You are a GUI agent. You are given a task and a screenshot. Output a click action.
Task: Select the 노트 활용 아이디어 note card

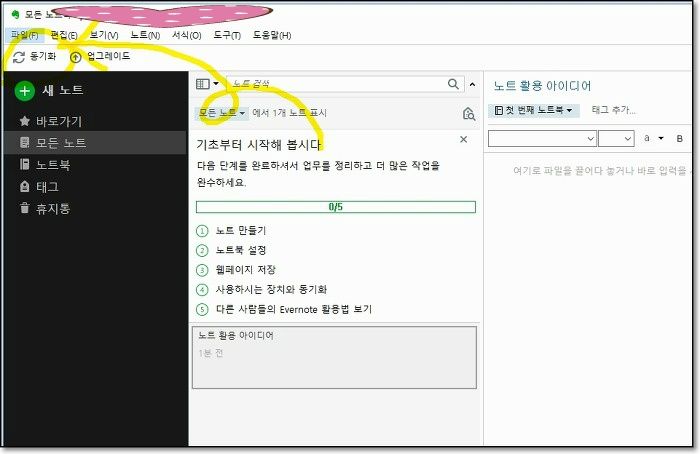click(334, 358)
